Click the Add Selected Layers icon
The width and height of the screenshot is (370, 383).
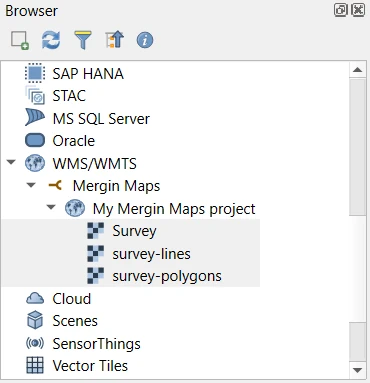20,40
